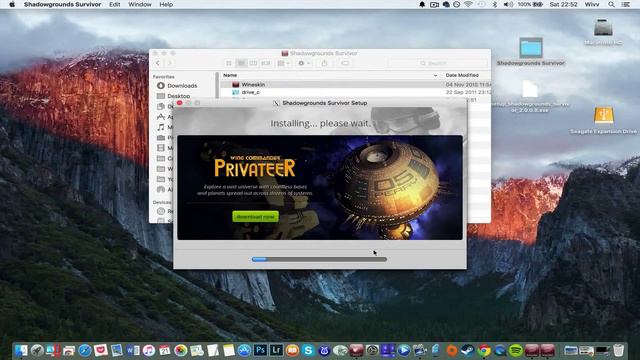Viewport: 640px width, 360px height.
Task: Click the Finder search field
Action: (x=438, y=63)
